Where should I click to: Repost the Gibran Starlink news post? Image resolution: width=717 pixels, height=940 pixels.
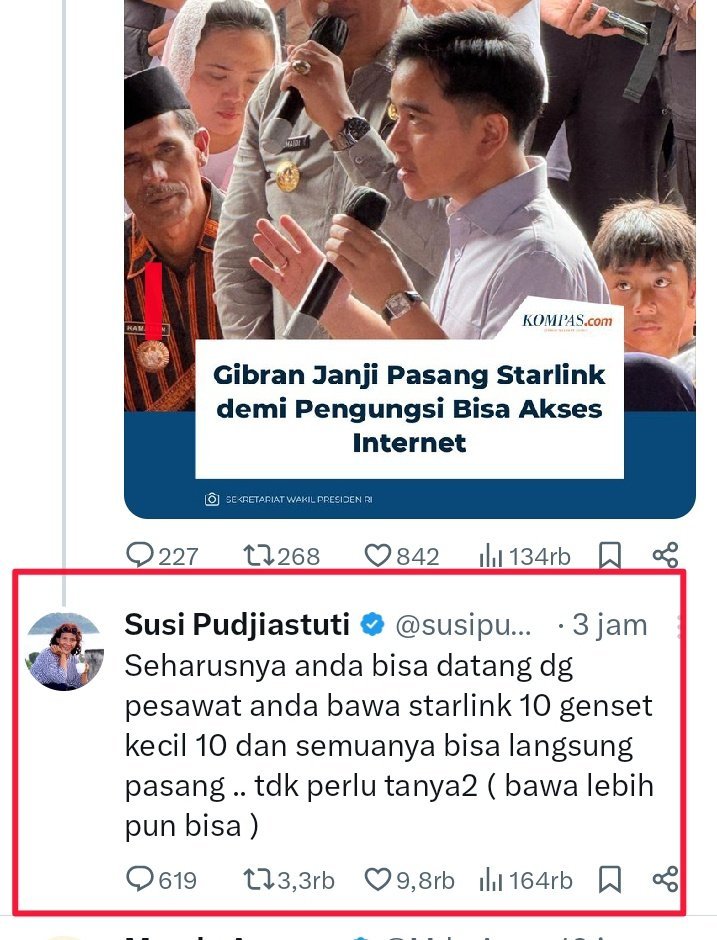281,555
